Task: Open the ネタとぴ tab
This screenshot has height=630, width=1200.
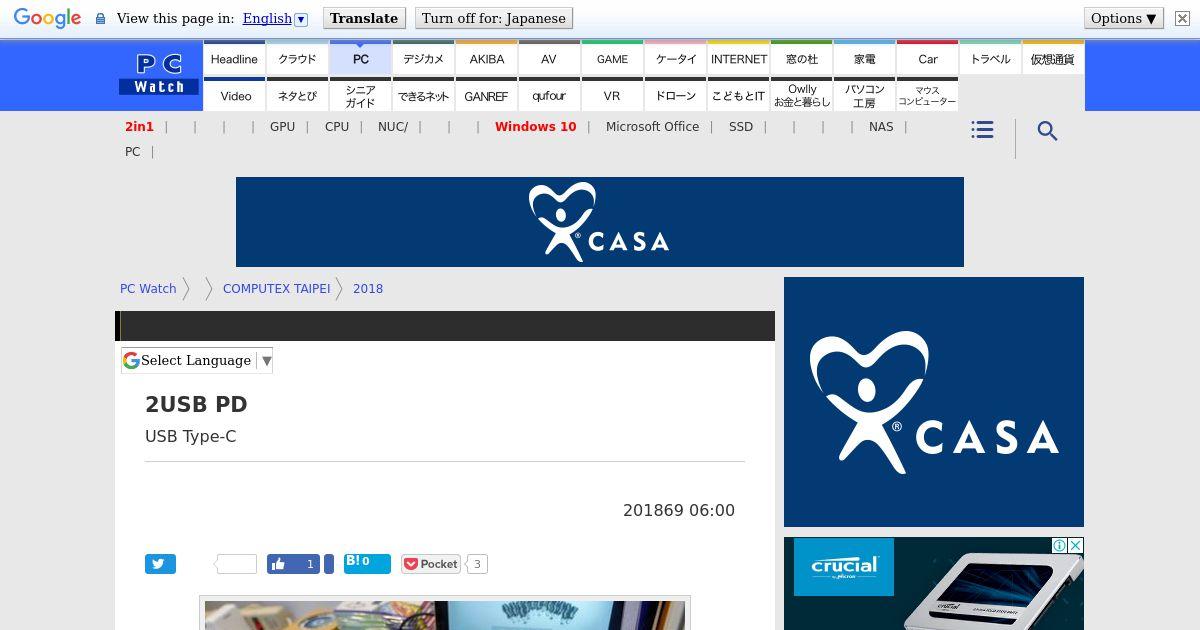Action: 297,96
